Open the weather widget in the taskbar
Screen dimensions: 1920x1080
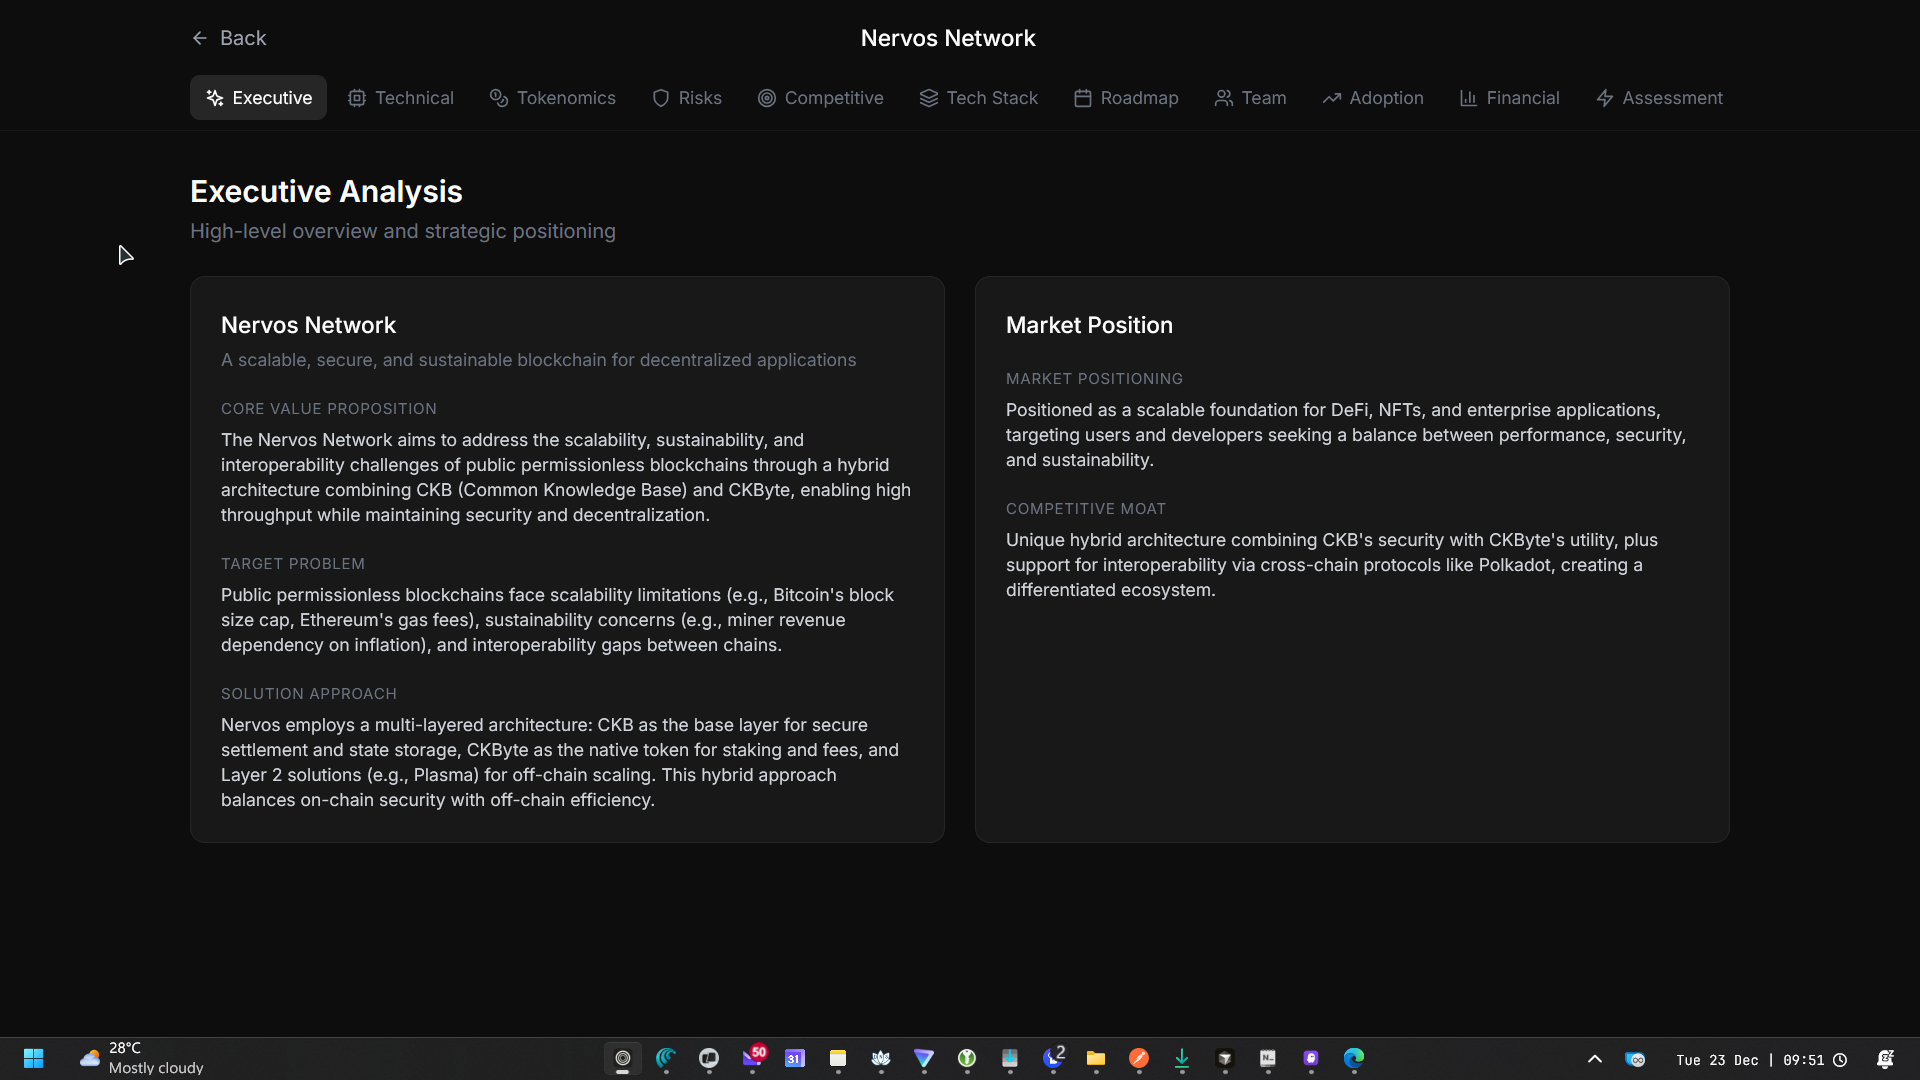click(140, 1058)
